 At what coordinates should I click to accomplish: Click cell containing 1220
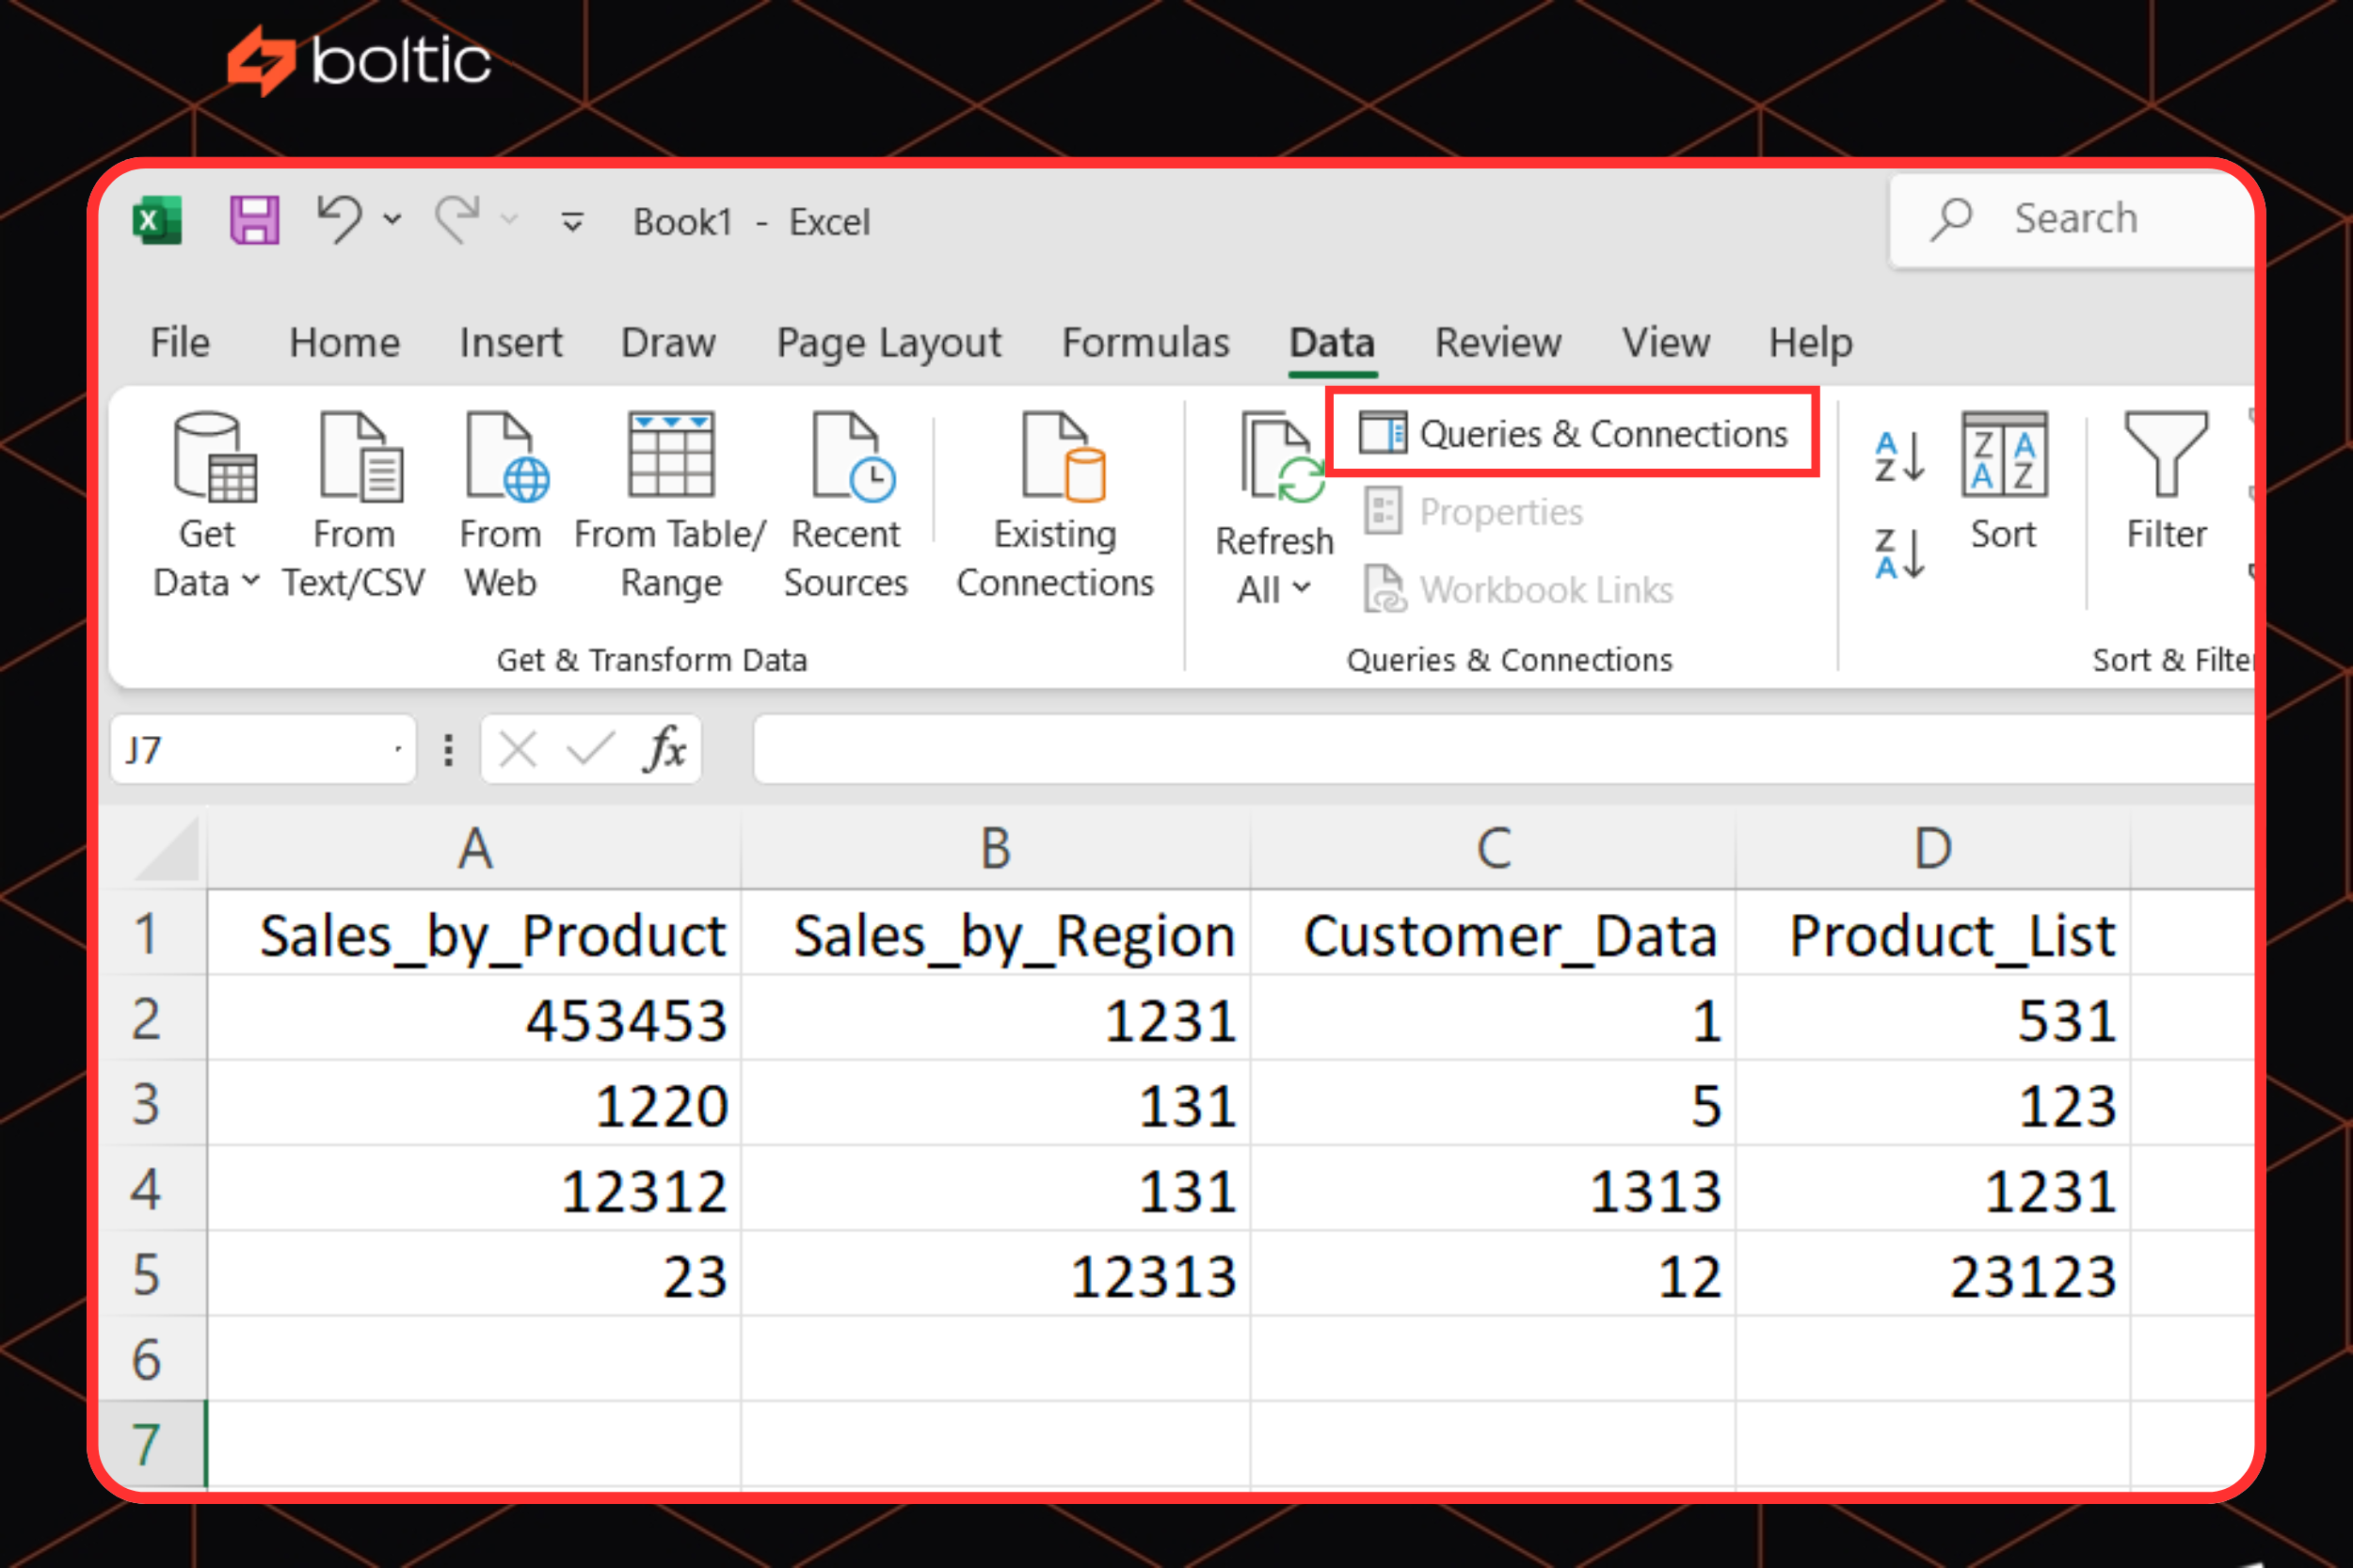[475, 1104]
